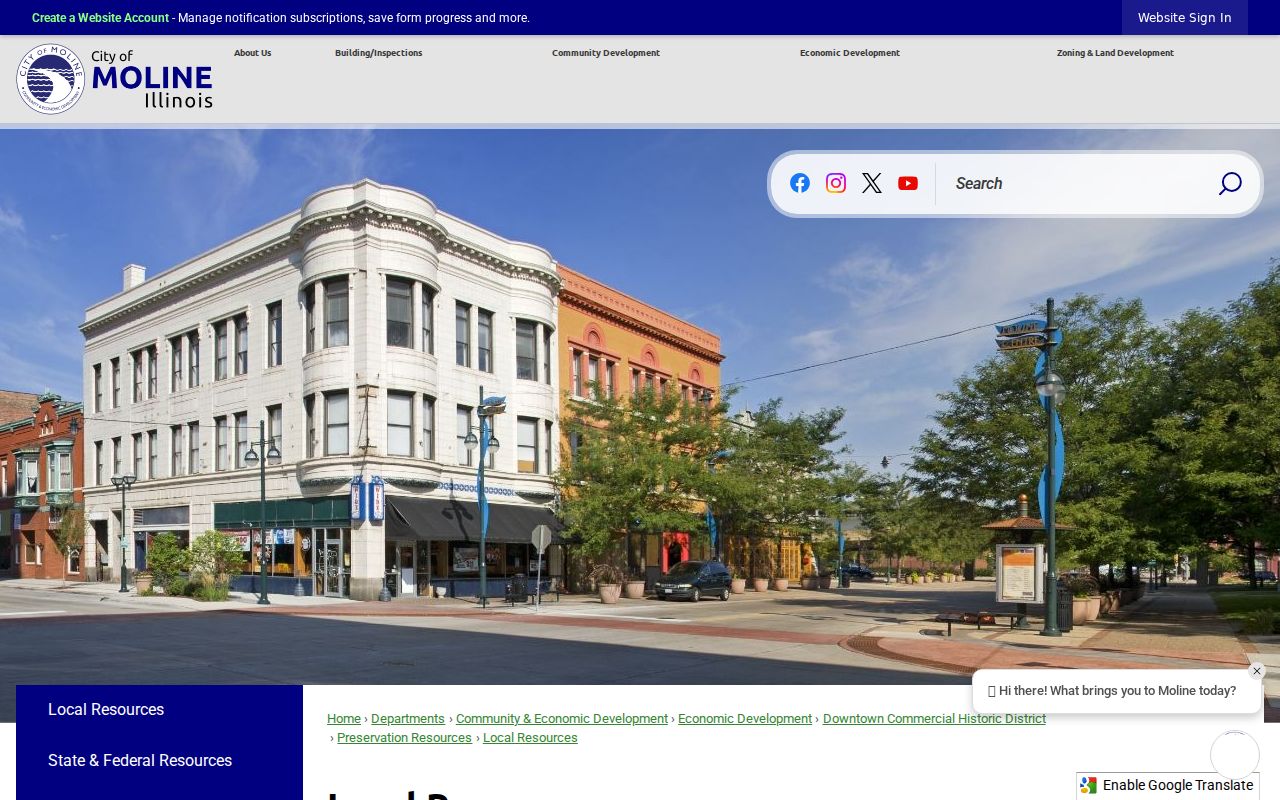Click the magnifying glass search icon
The width and height of the screenshot is (1280, 800).
pos(1229,184)
